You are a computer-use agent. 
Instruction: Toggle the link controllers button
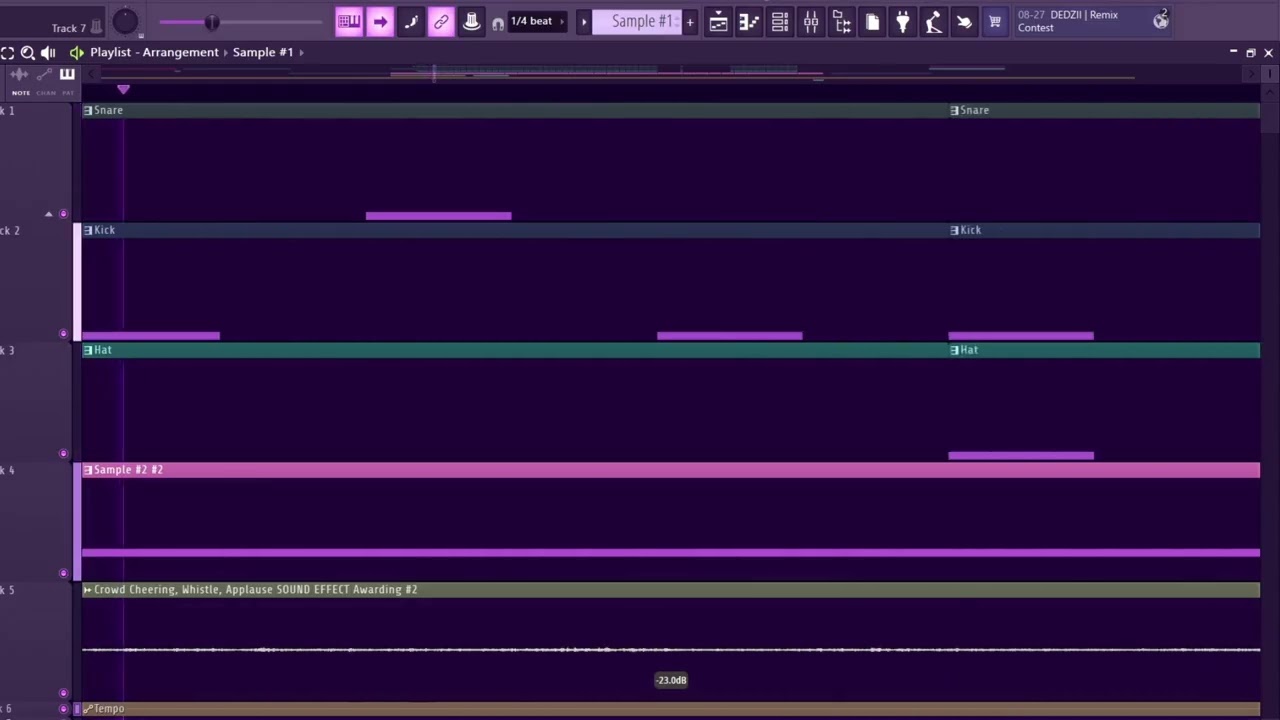pyautogui.click(x=441, y=21)
